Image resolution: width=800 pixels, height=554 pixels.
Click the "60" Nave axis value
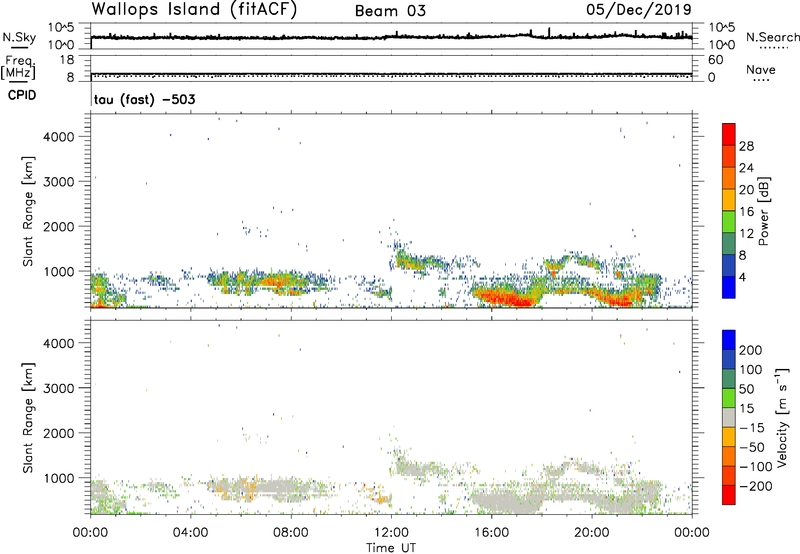coord(715,60)
